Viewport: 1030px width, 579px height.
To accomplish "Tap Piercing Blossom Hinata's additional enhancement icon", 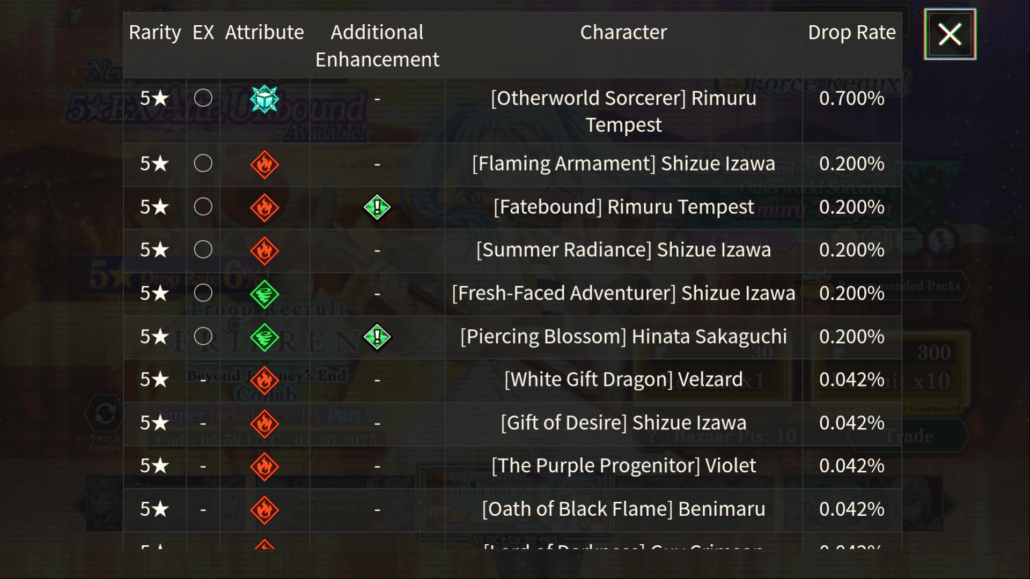I will point(377,337).
